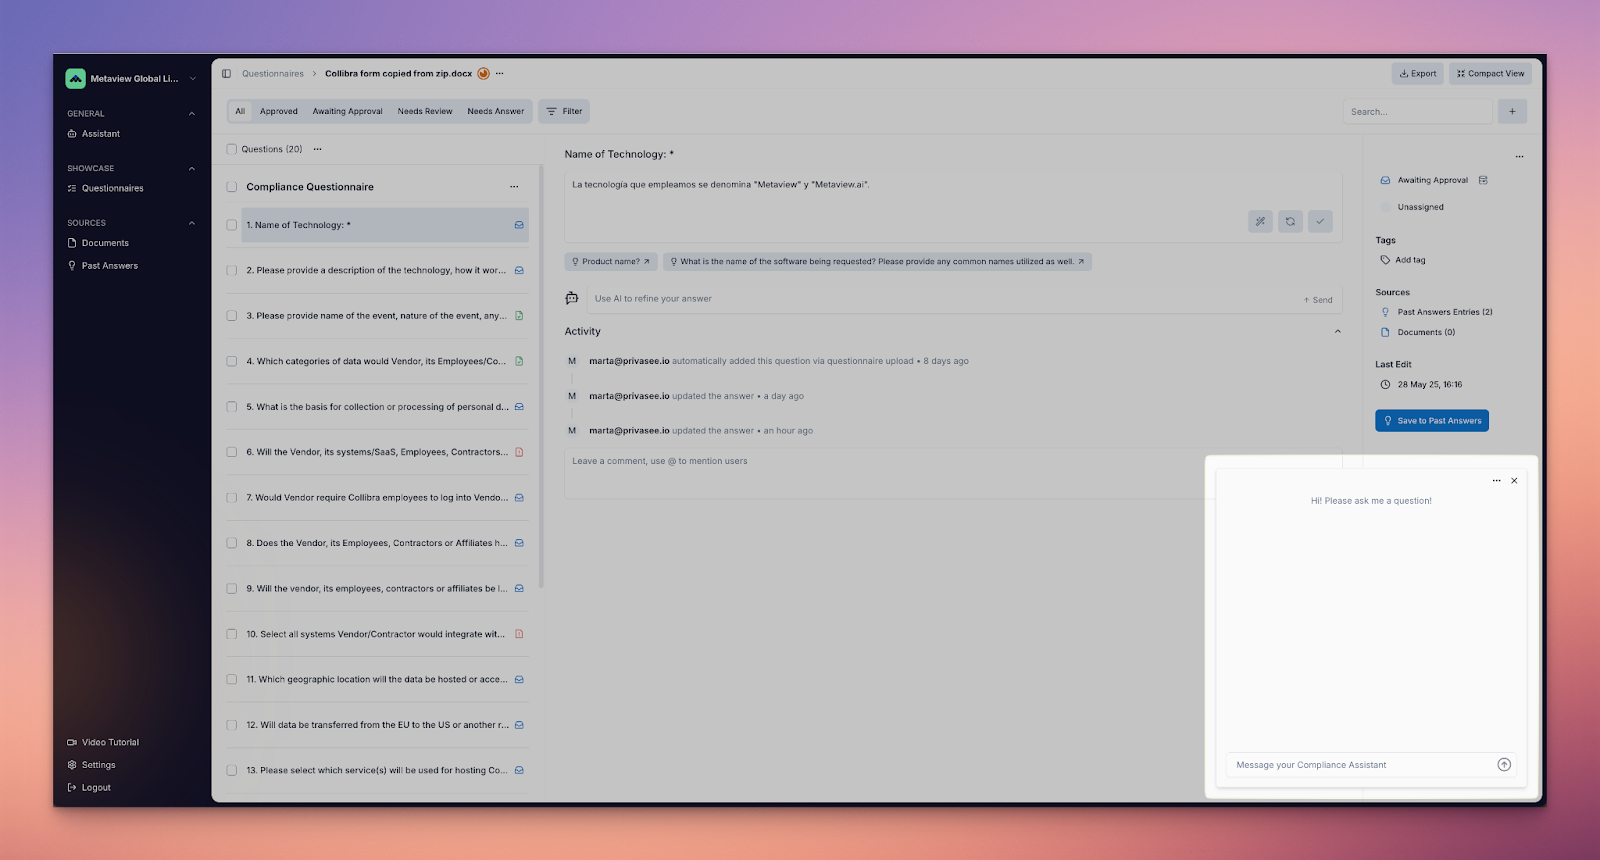Click the Message your Compliance Assistant field
The height and width of the screenshot is (860, 1600).
1360,765
